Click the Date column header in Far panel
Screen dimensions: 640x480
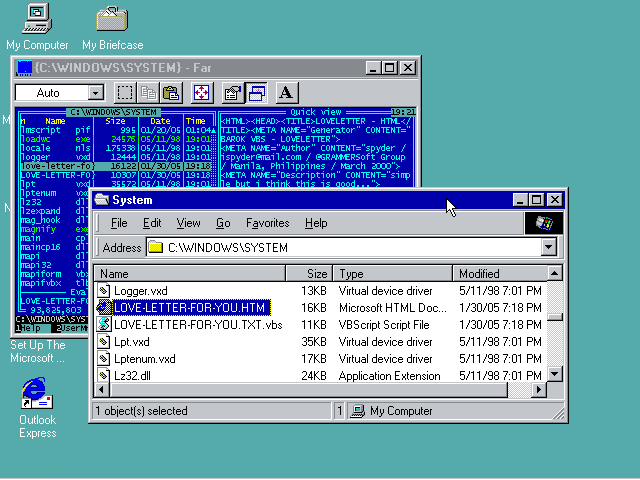pos(160,121)
